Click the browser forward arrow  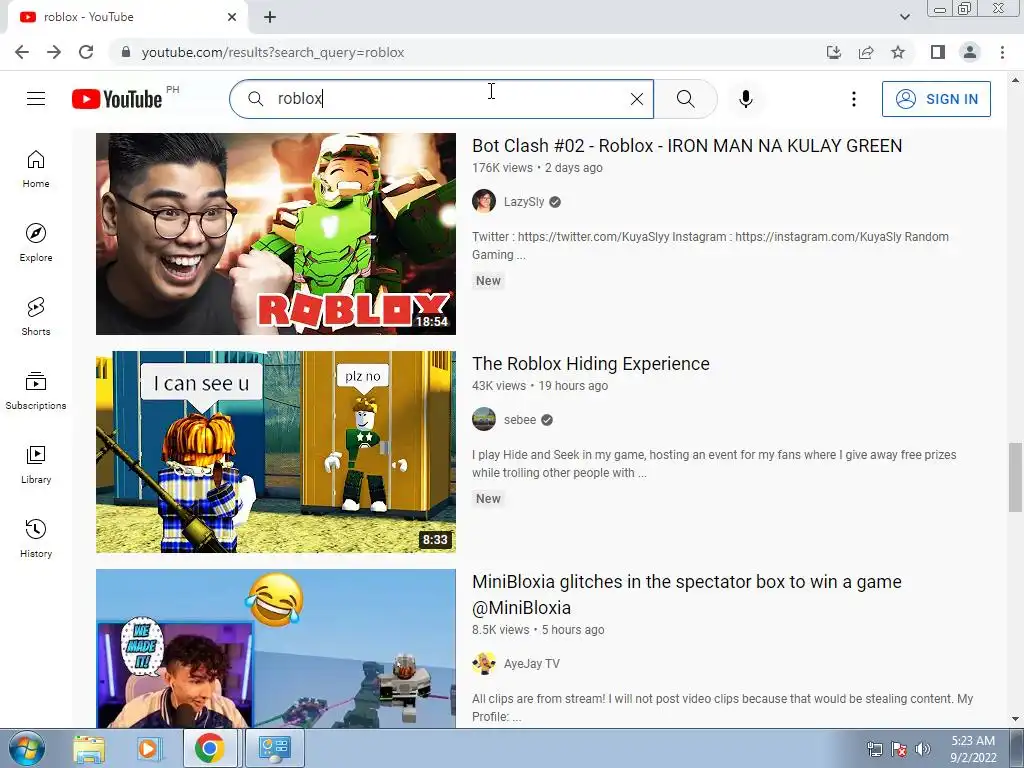click(54, 52)
